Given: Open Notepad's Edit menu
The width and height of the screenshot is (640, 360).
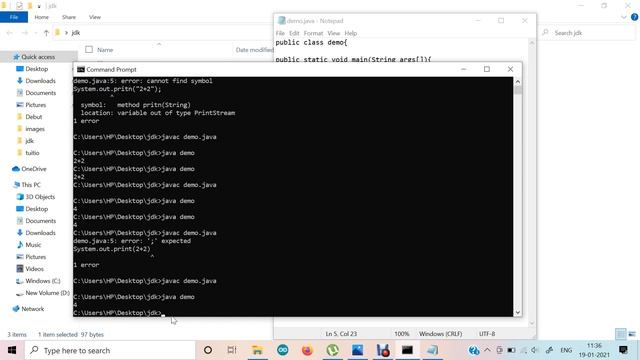Looking at the screenshot, I should (x=294, y=33).
